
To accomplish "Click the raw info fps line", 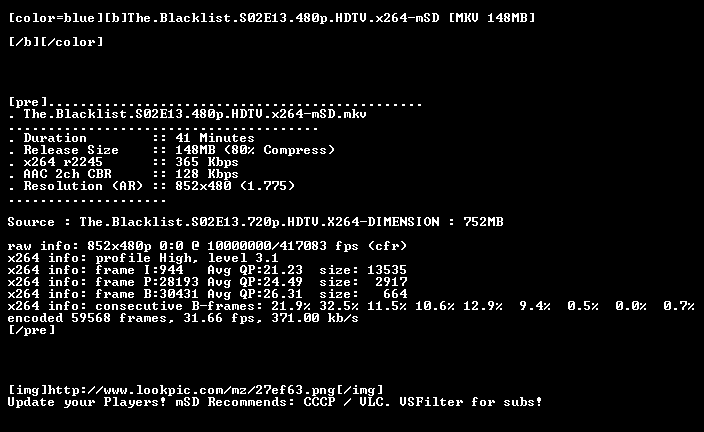I will tap(207, 246).
